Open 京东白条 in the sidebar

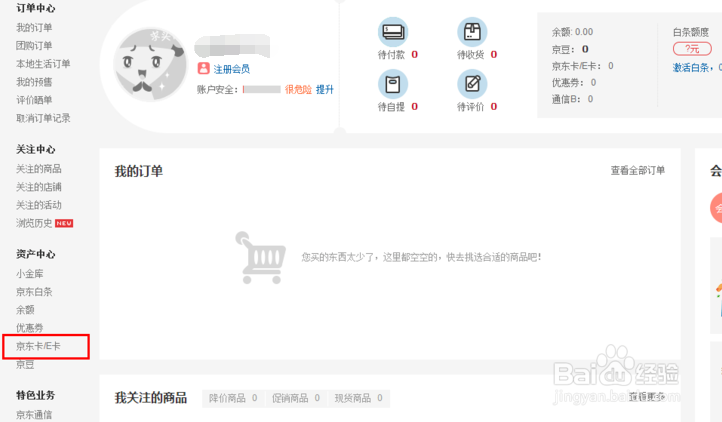[x=34, y=292]
